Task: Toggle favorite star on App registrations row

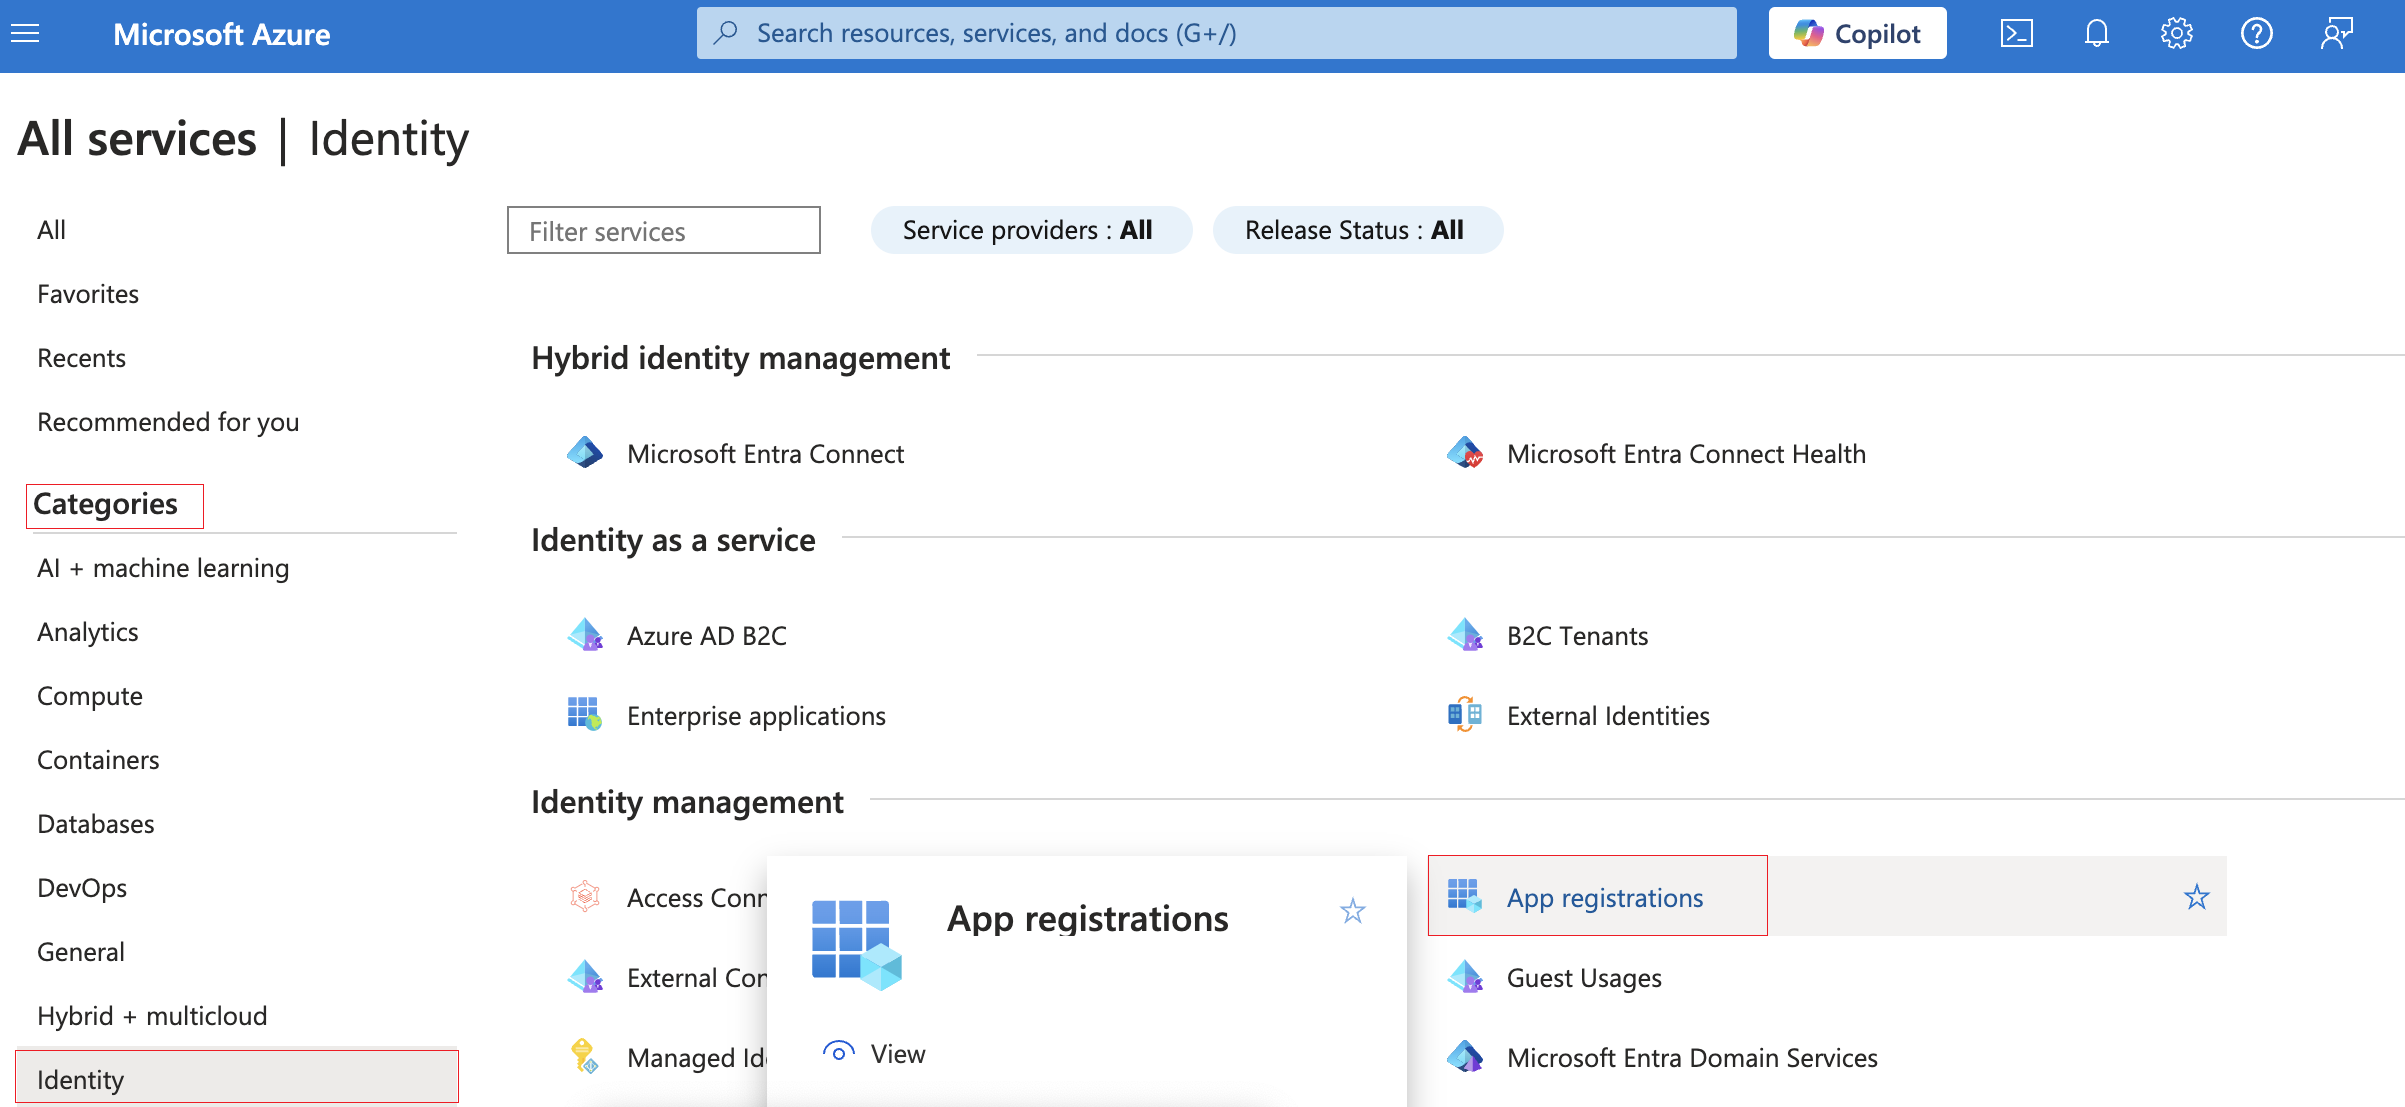Action: point(2196,897)
